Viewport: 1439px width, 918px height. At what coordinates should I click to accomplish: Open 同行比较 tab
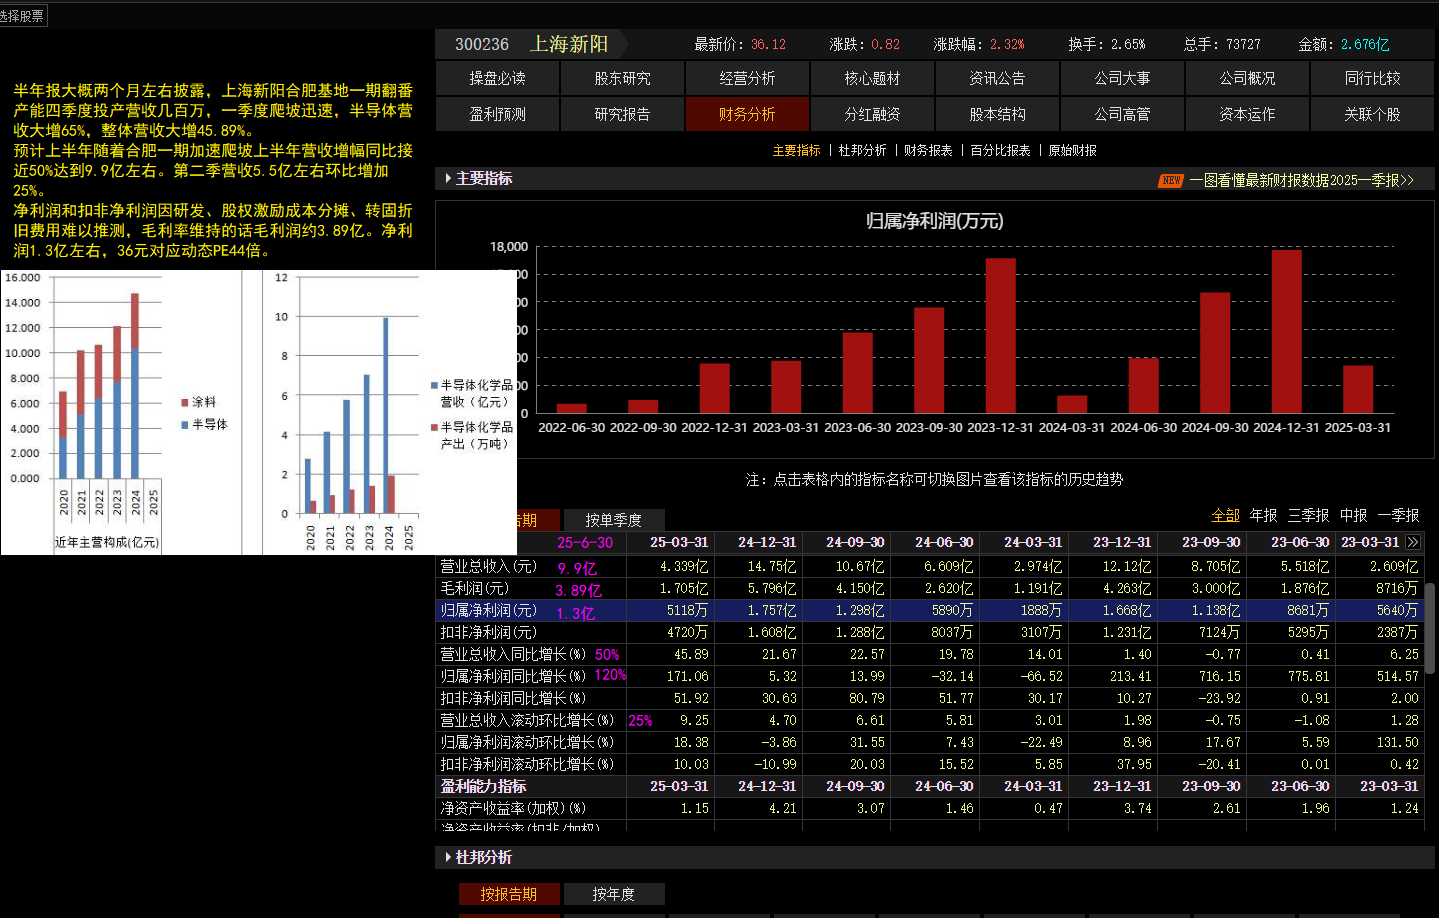click(1372, 78)
